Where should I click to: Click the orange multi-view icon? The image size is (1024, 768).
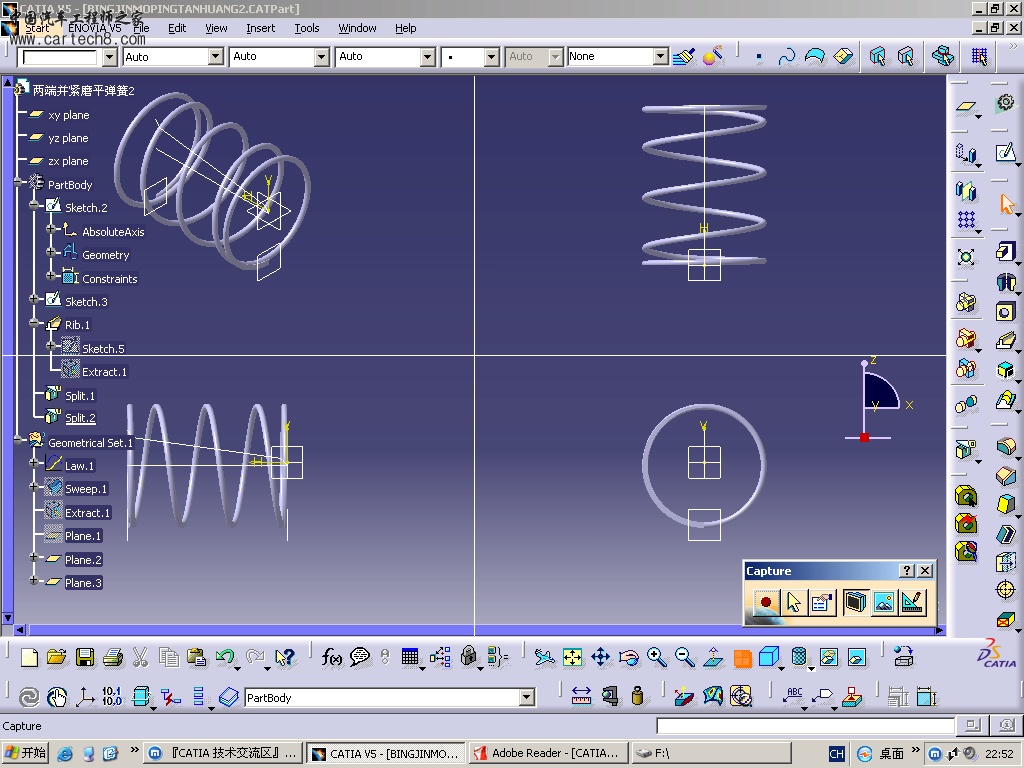point(743,658)
